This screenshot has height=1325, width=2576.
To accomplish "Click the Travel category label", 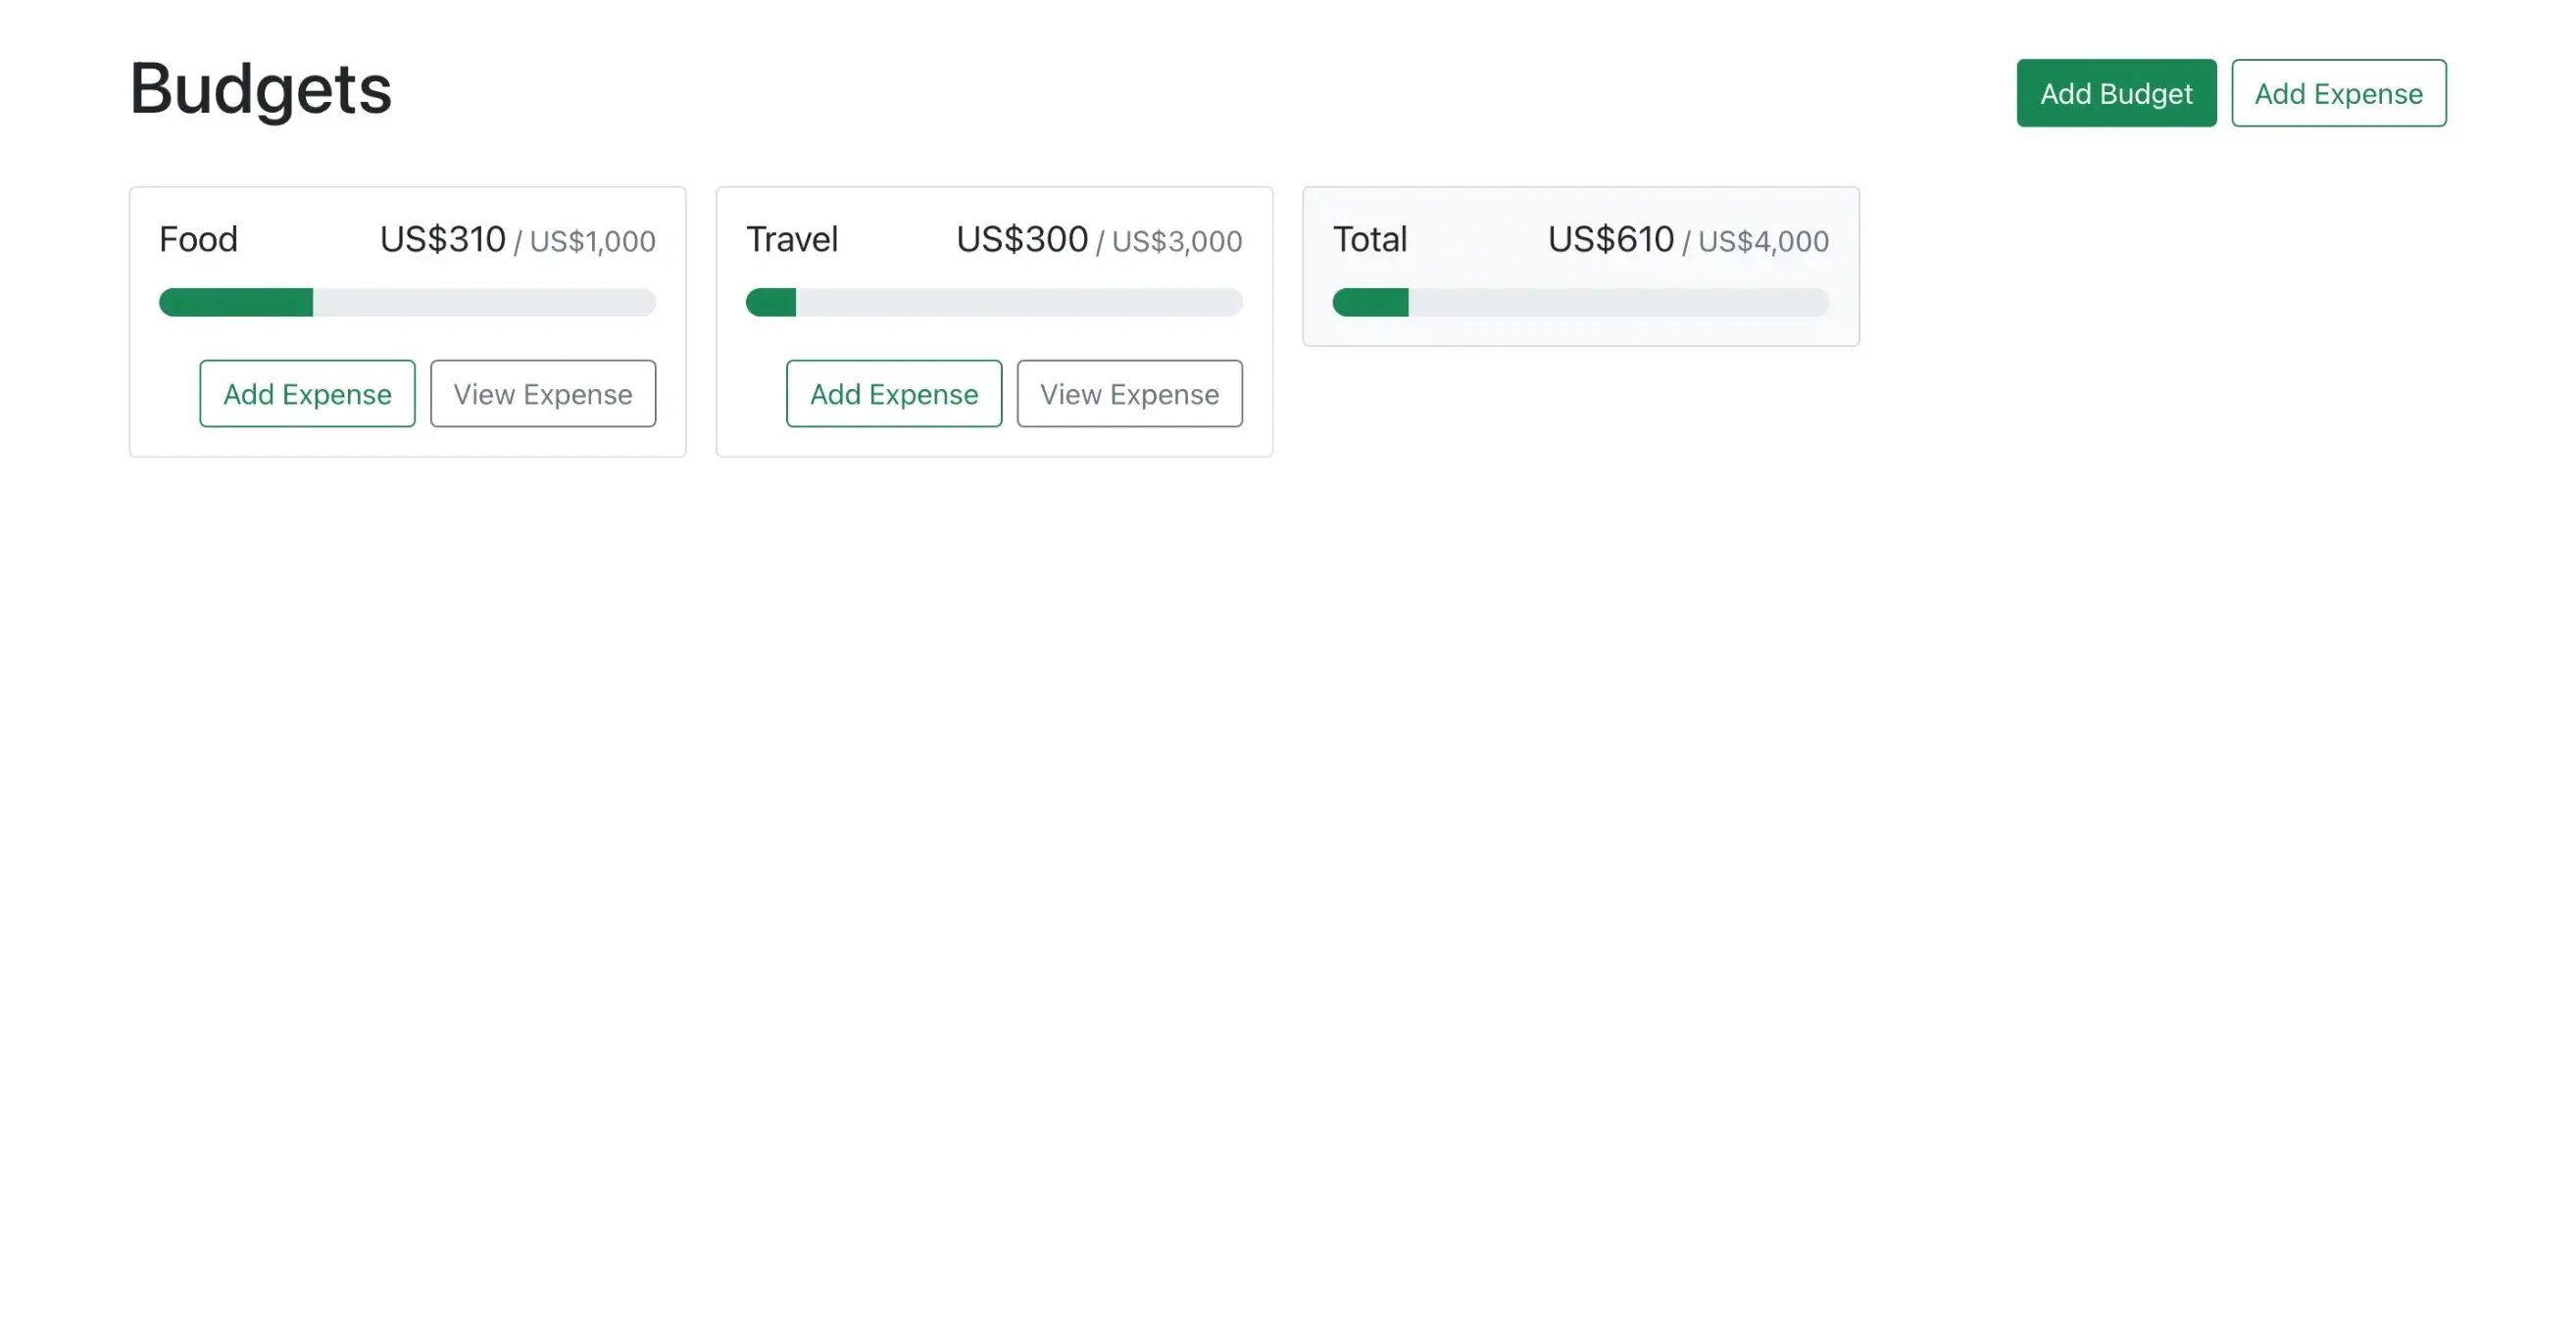I will point(791,238).
